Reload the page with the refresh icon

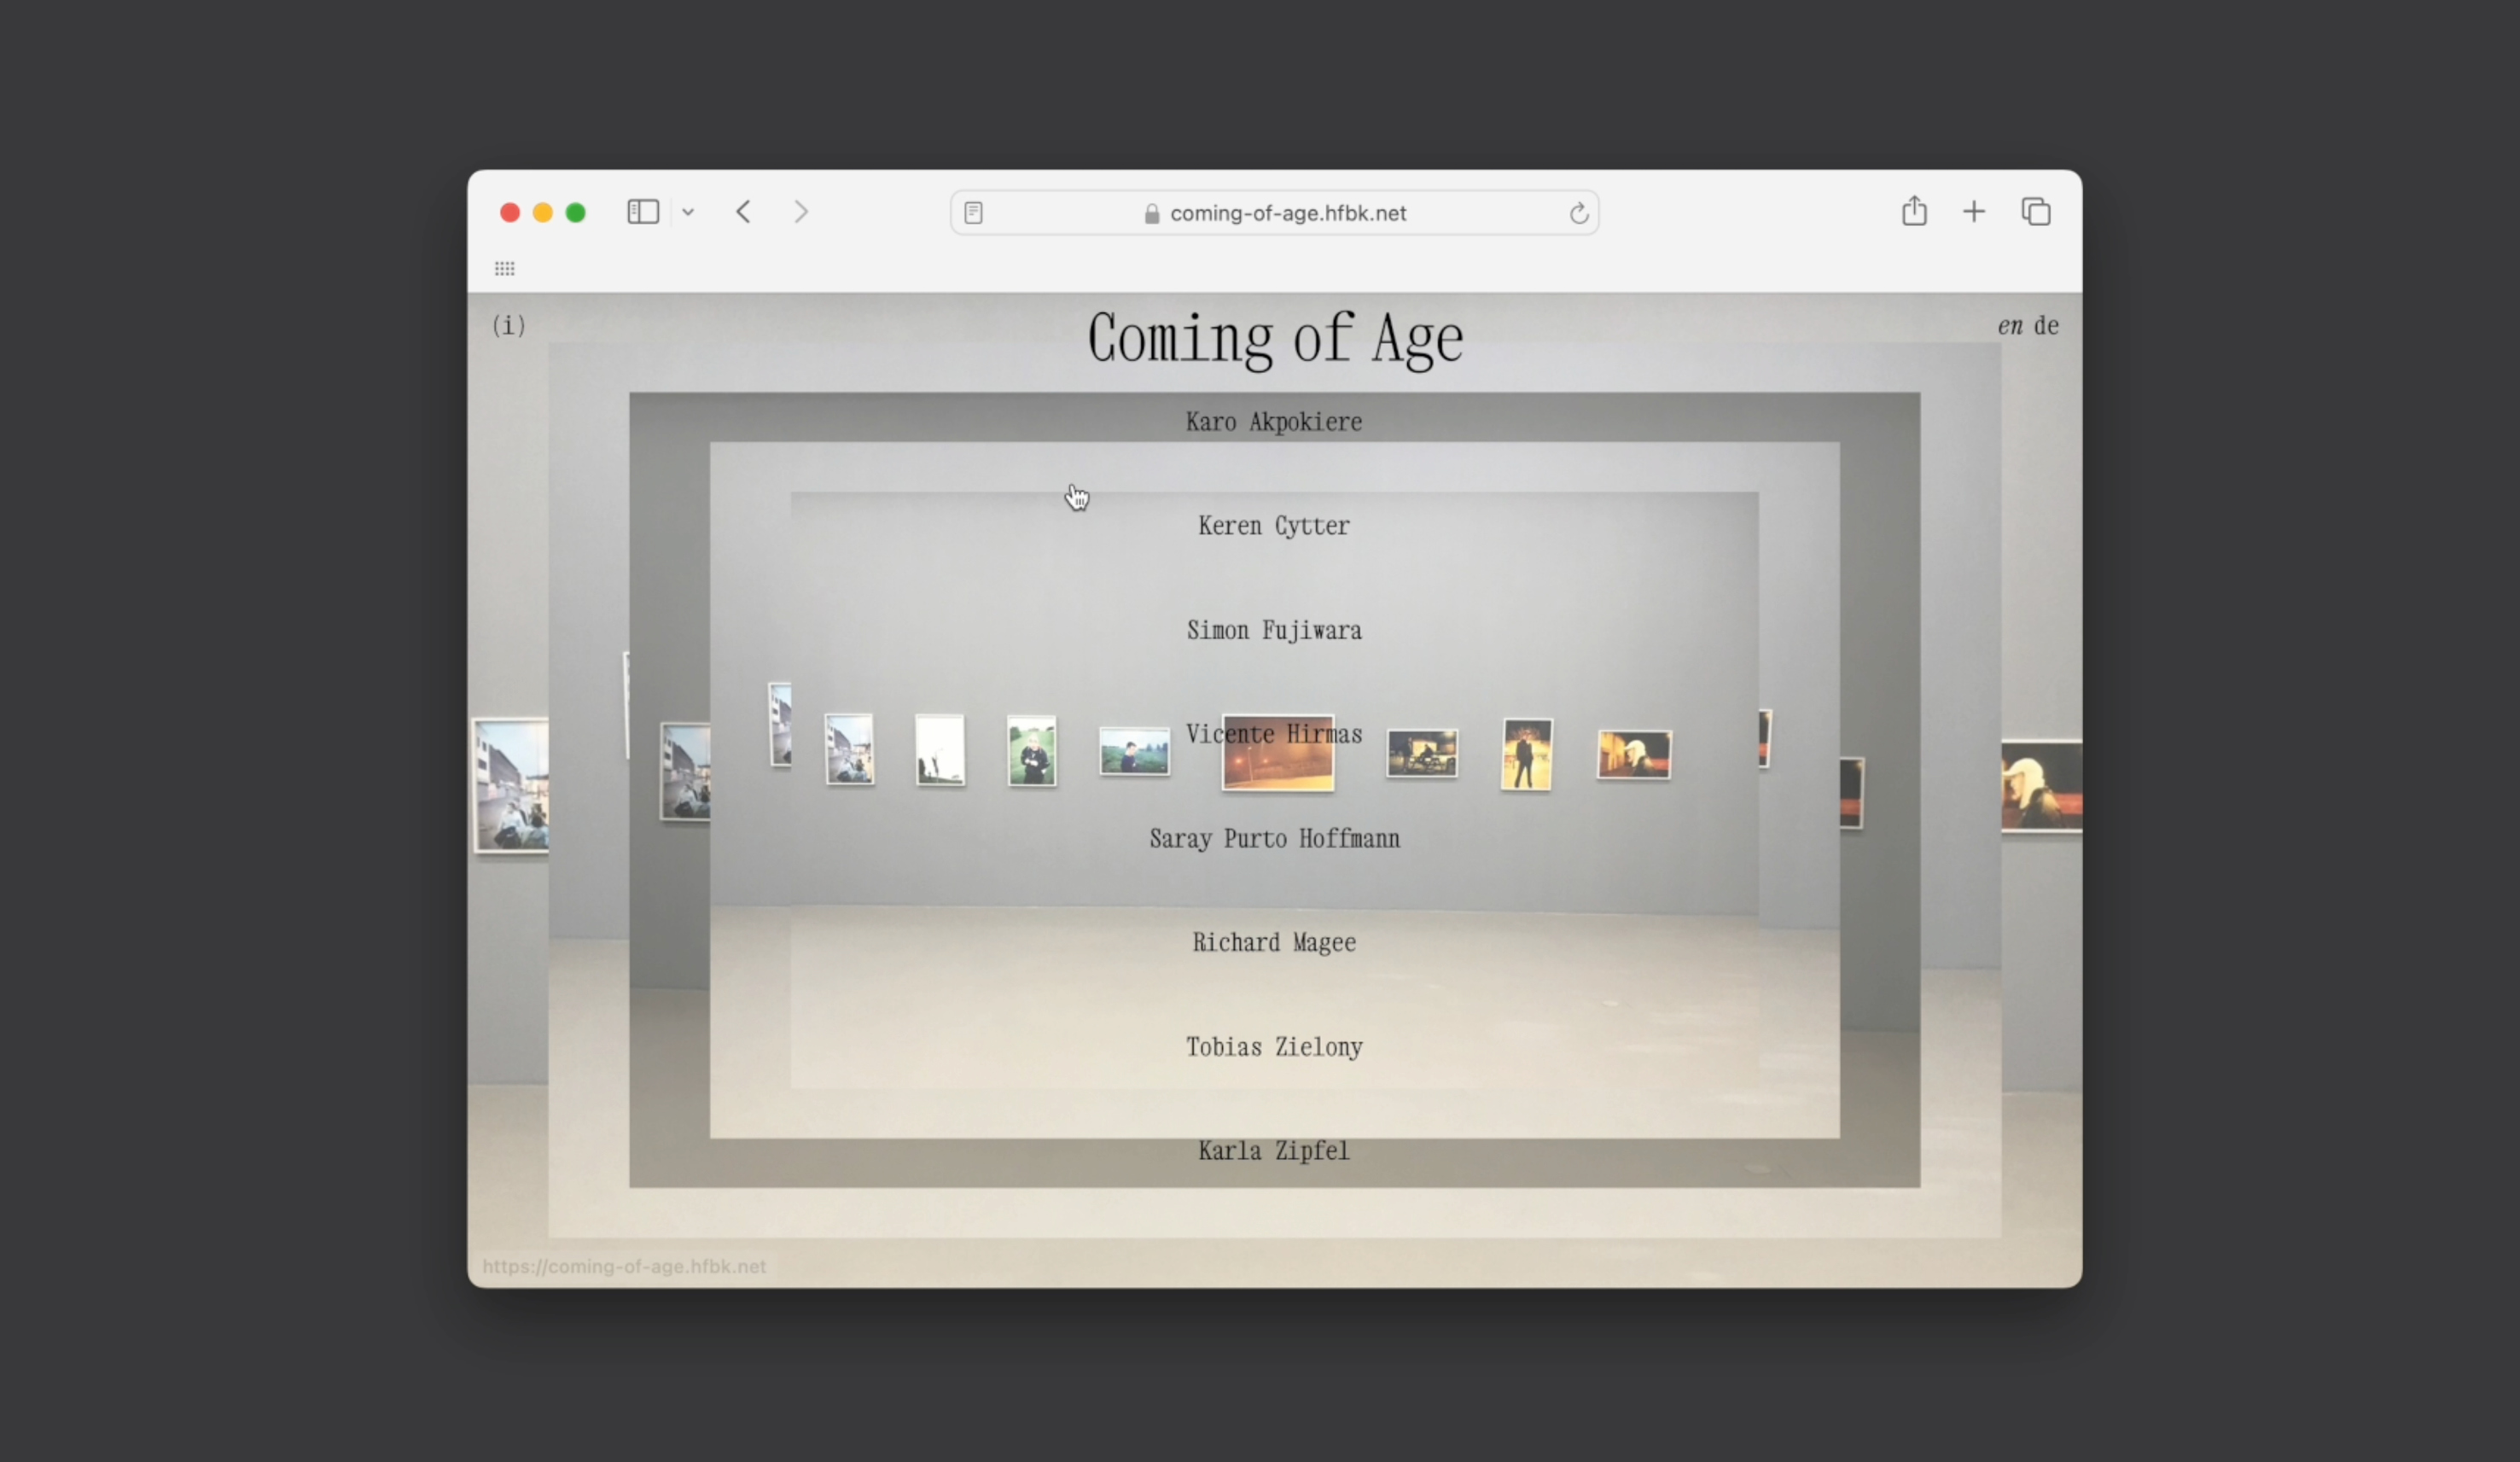[x=1578, y=213]
